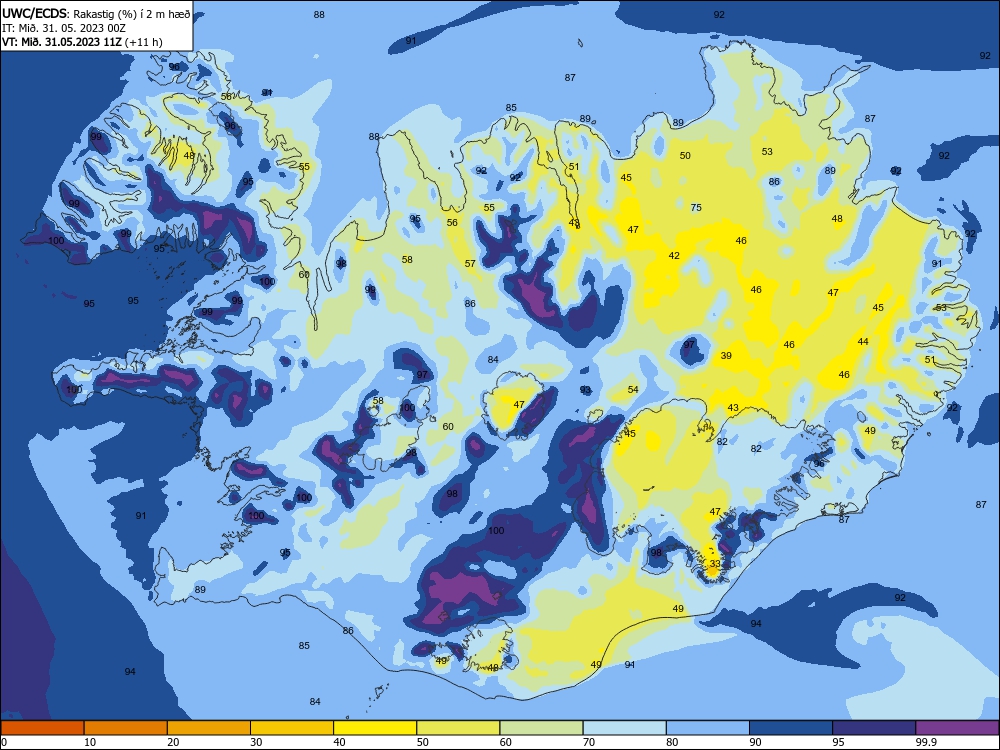This screenshot has height=750, width=1000.
Task: Click the bright yellow 40–50 legend swatch
Action: [375, 728]
